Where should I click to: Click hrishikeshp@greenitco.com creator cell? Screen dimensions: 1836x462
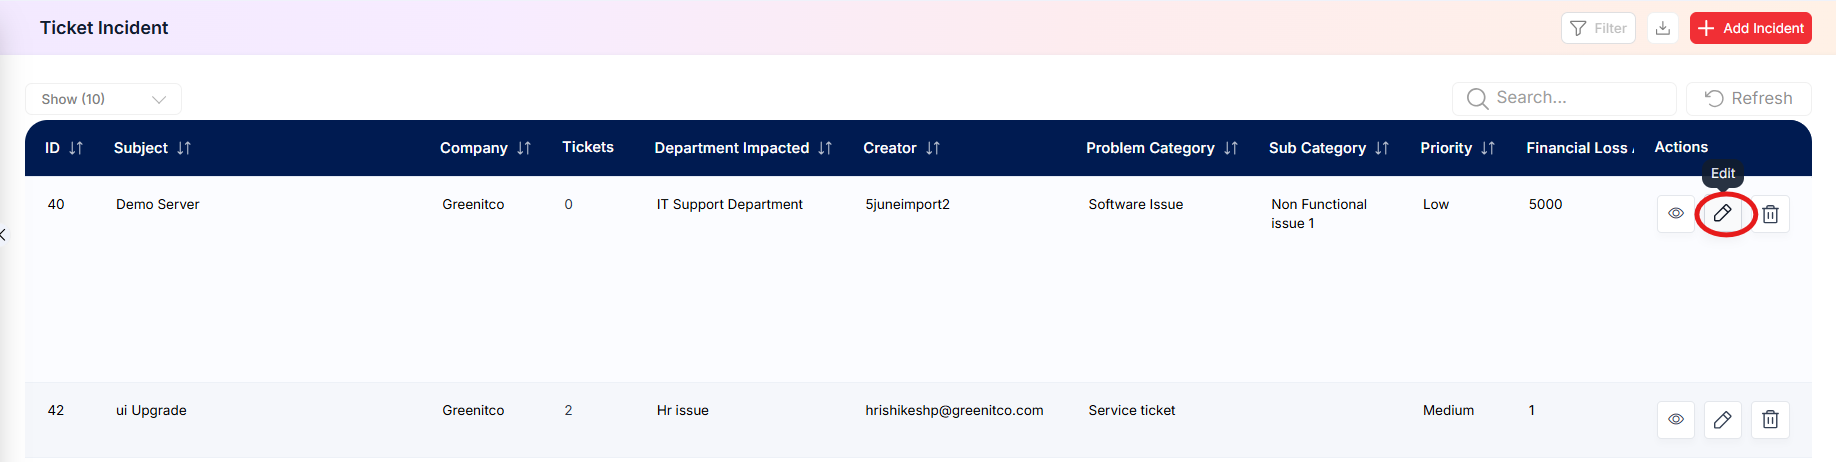pyautogui.click(x=954, y=410)
